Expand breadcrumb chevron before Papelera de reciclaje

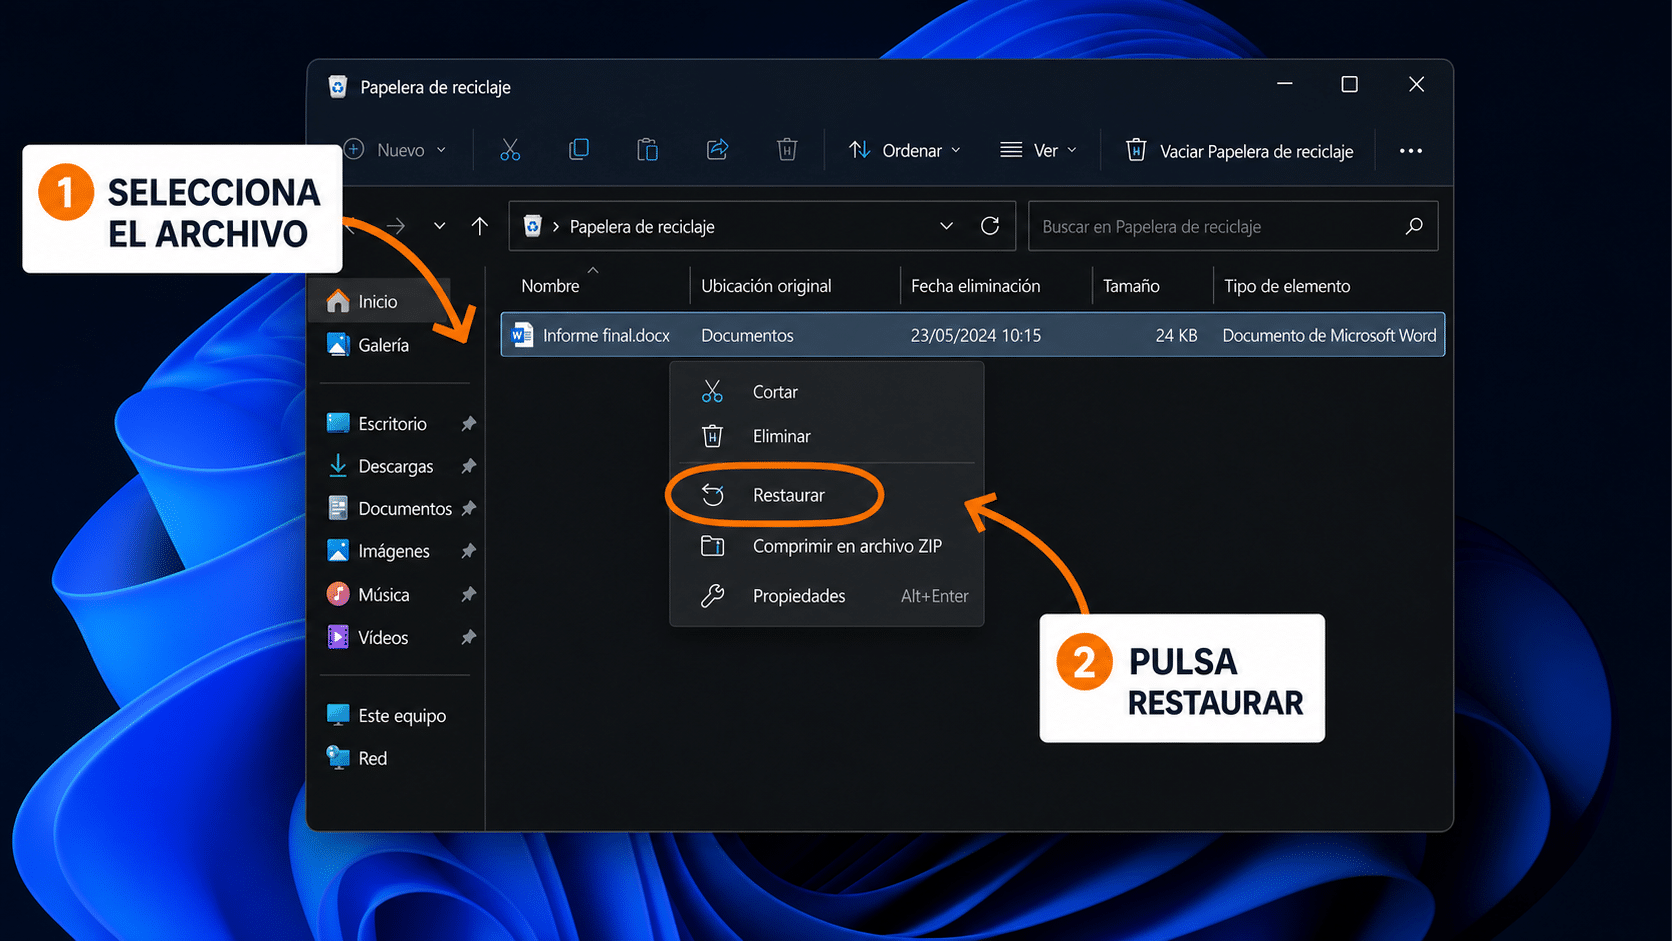556,227
